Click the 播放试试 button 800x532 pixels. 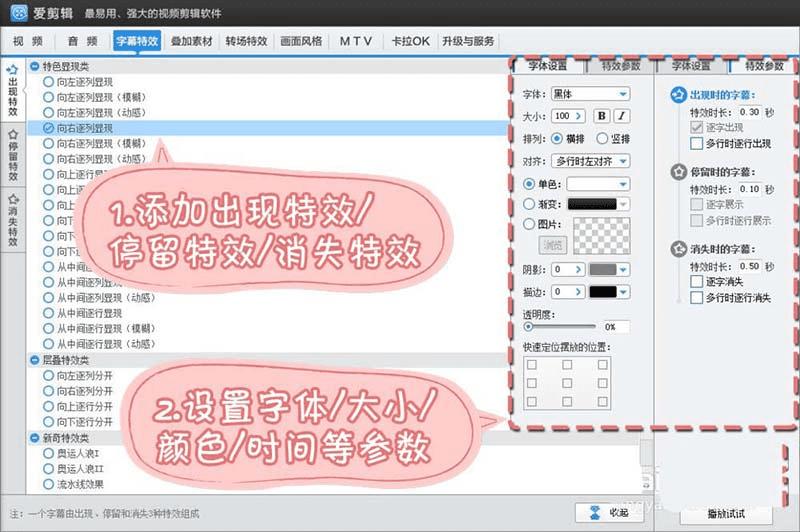[726, 514]
